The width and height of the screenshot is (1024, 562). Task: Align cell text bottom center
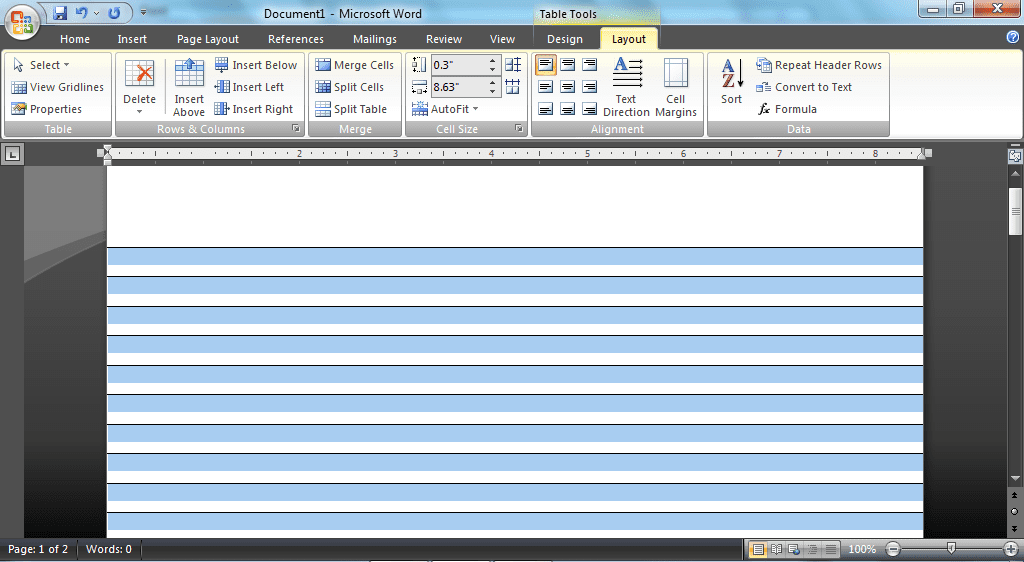tap(568, 109)
